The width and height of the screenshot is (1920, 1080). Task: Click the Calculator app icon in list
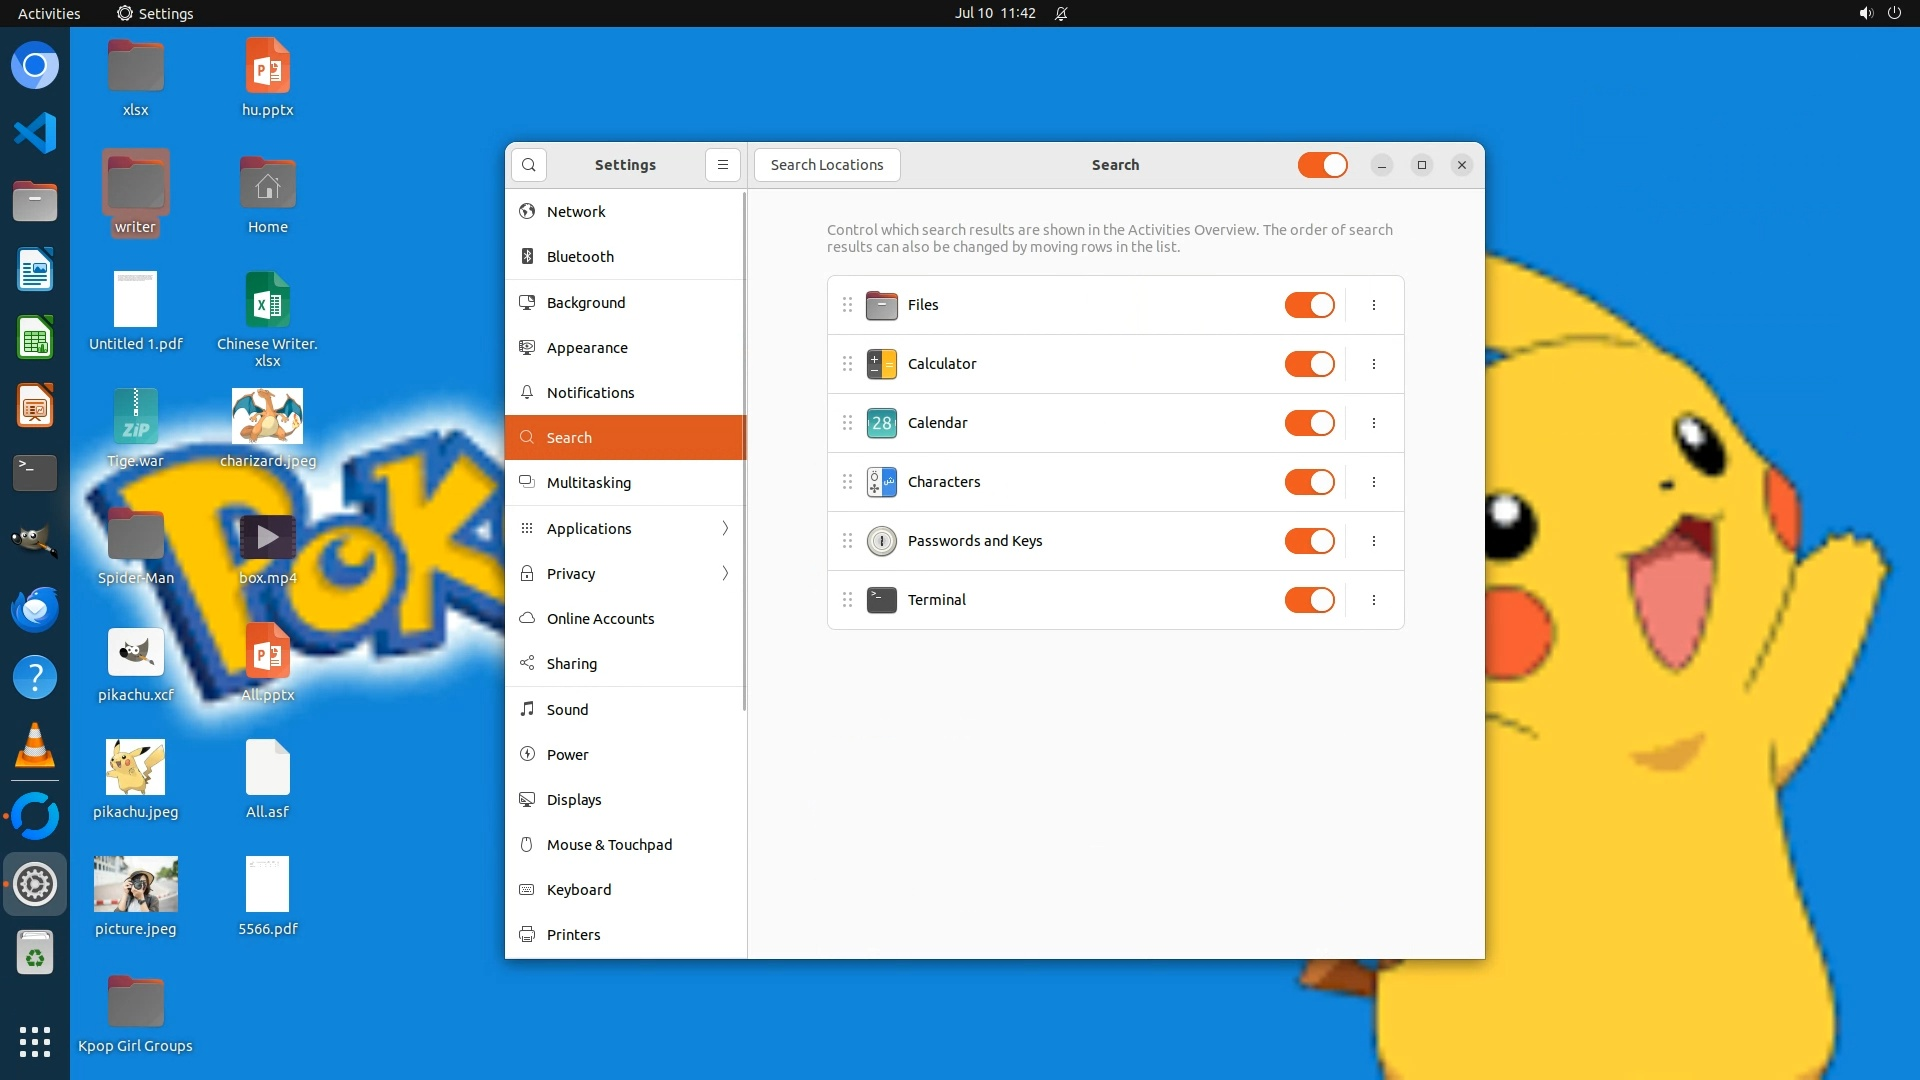[x=881, y=364]
